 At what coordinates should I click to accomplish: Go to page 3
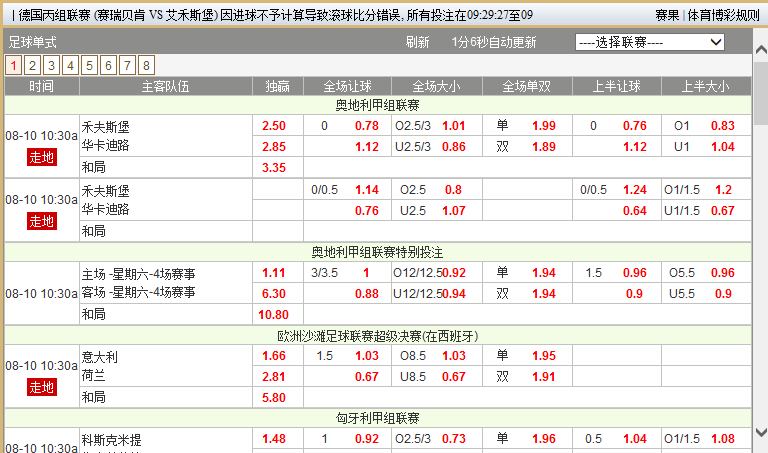[51, 65]
